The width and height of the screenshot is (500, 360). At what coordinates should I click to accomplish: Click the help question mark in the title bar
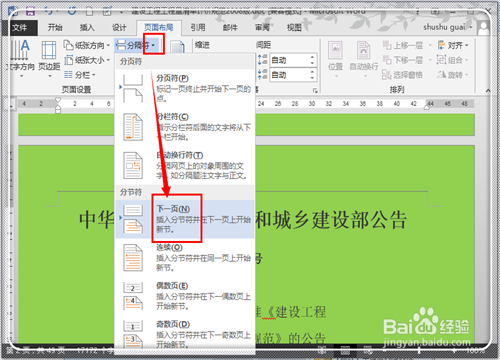[418, 12]
